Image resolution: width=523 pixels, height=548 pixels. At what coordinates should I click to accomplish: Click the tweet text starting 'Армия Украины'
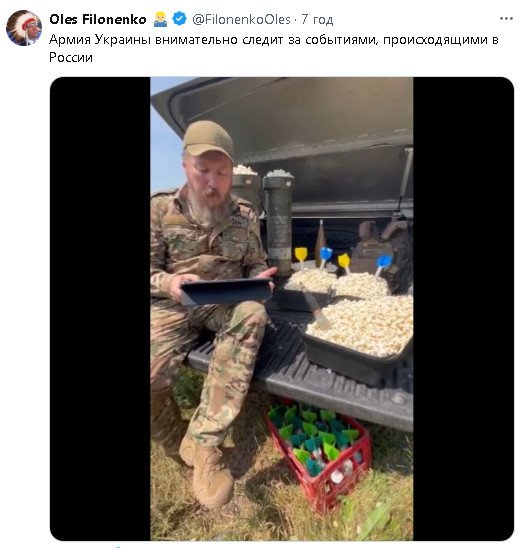(x=273, y=48)
